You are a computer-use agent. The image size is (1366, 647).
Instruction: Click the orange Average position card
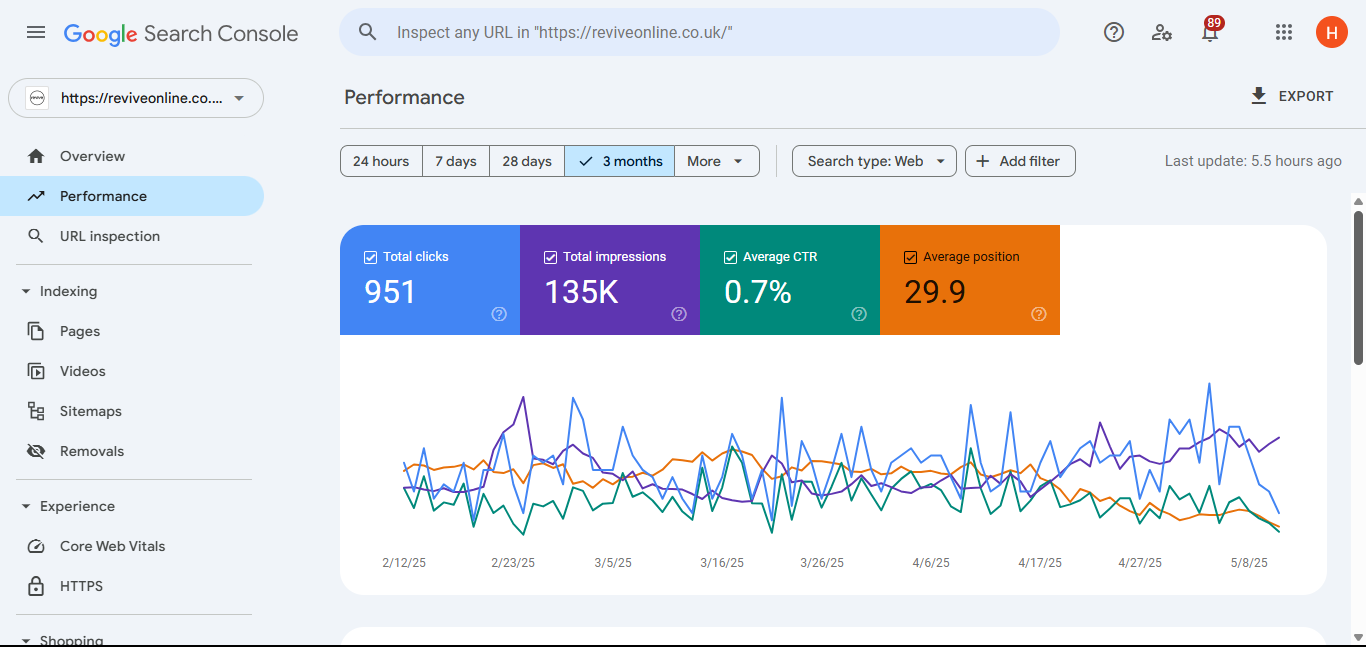970,280
